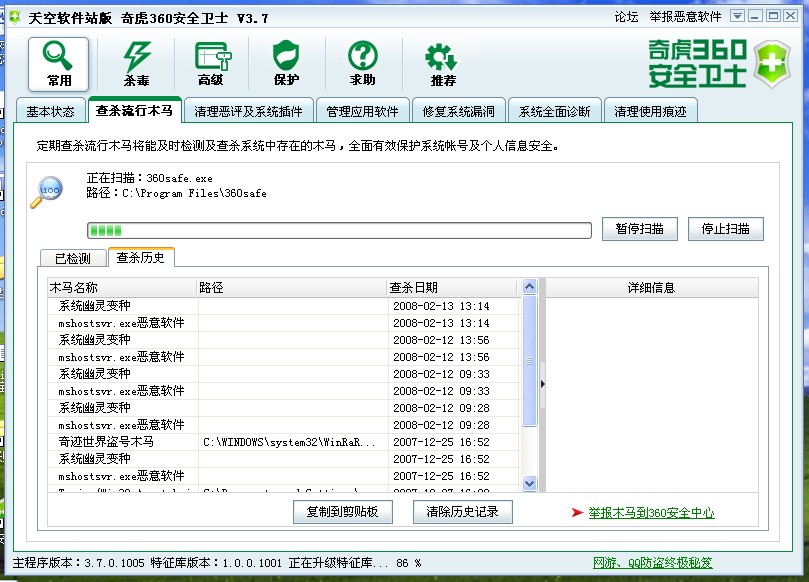Click the history list scroll-up arrow
This screenshot has height=582, width=809.
(x=529, y=287)
